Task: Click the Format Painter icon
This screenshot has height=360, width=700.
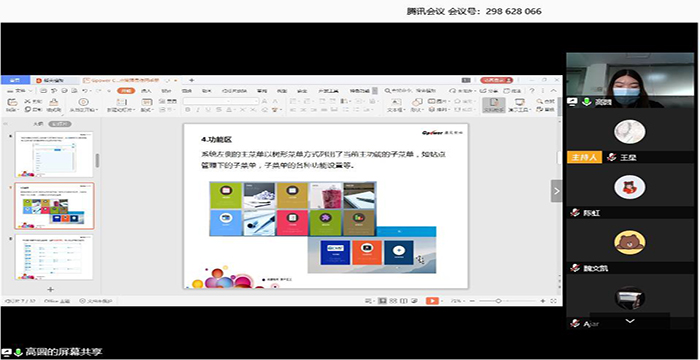Action: [x=54, y=102]
